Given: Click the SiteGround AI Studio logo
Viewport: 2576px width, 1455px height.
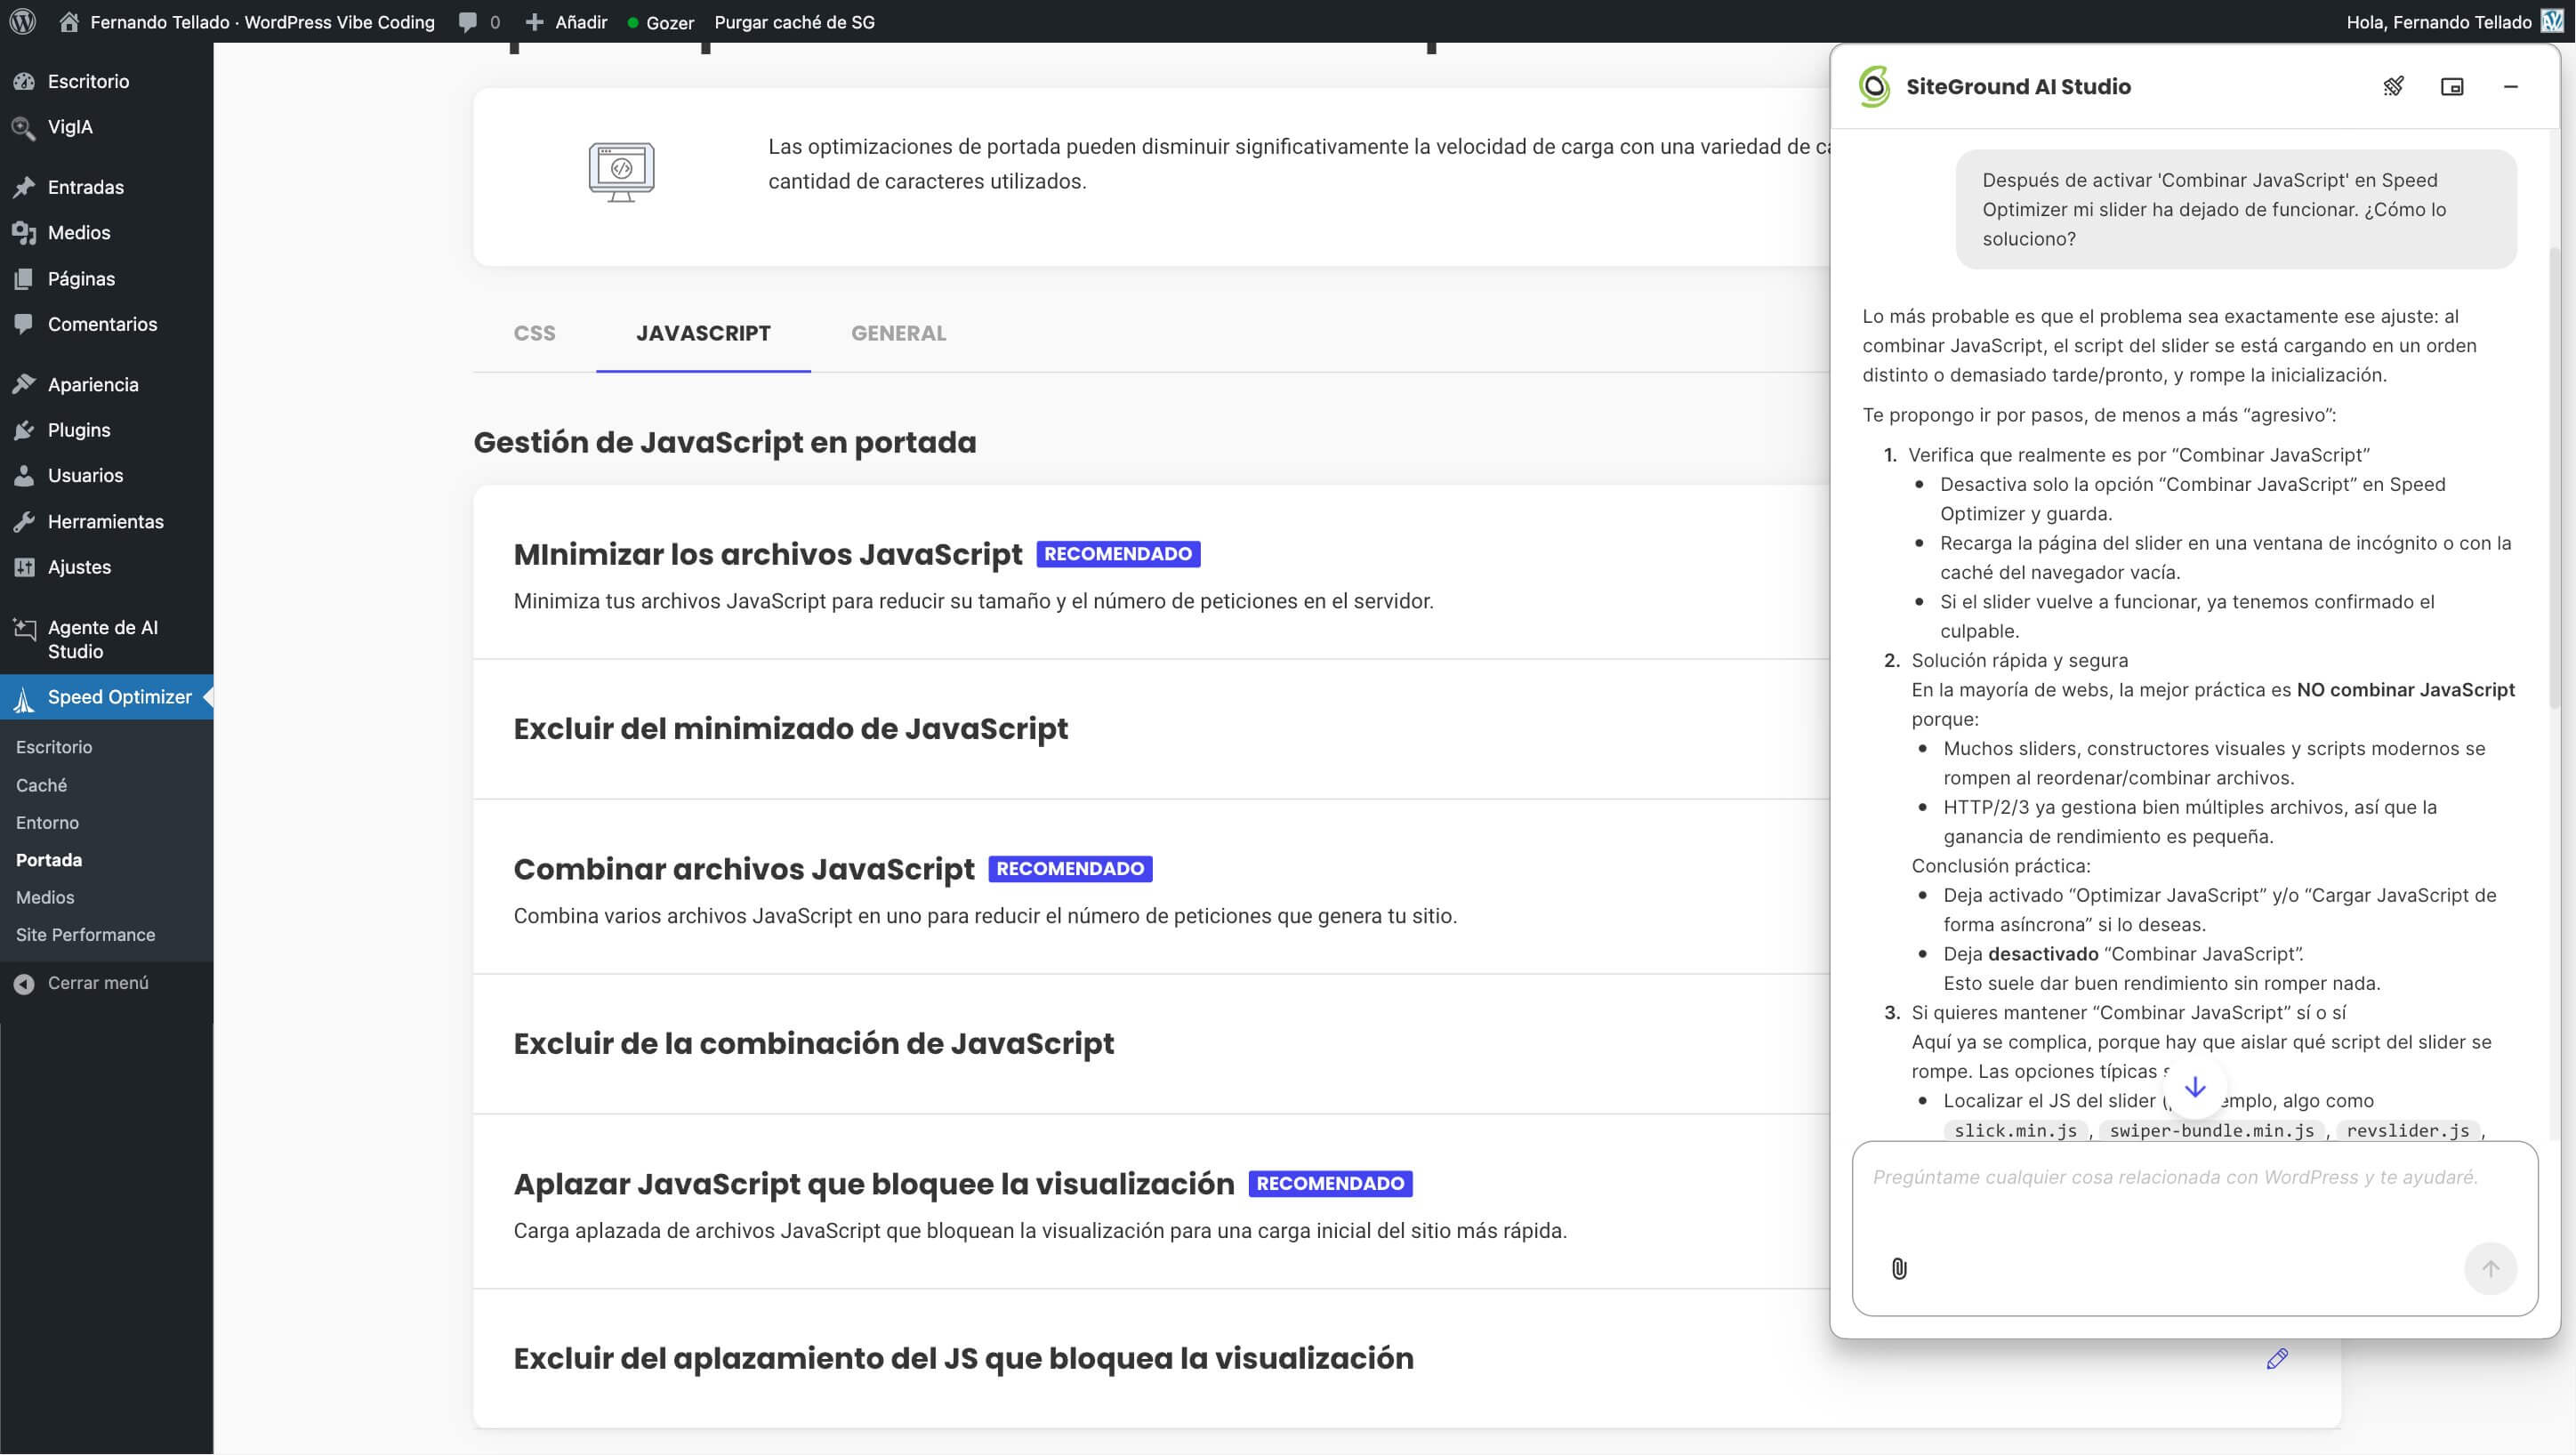Looking at the screenshot, I should [x=1874, y=86].
